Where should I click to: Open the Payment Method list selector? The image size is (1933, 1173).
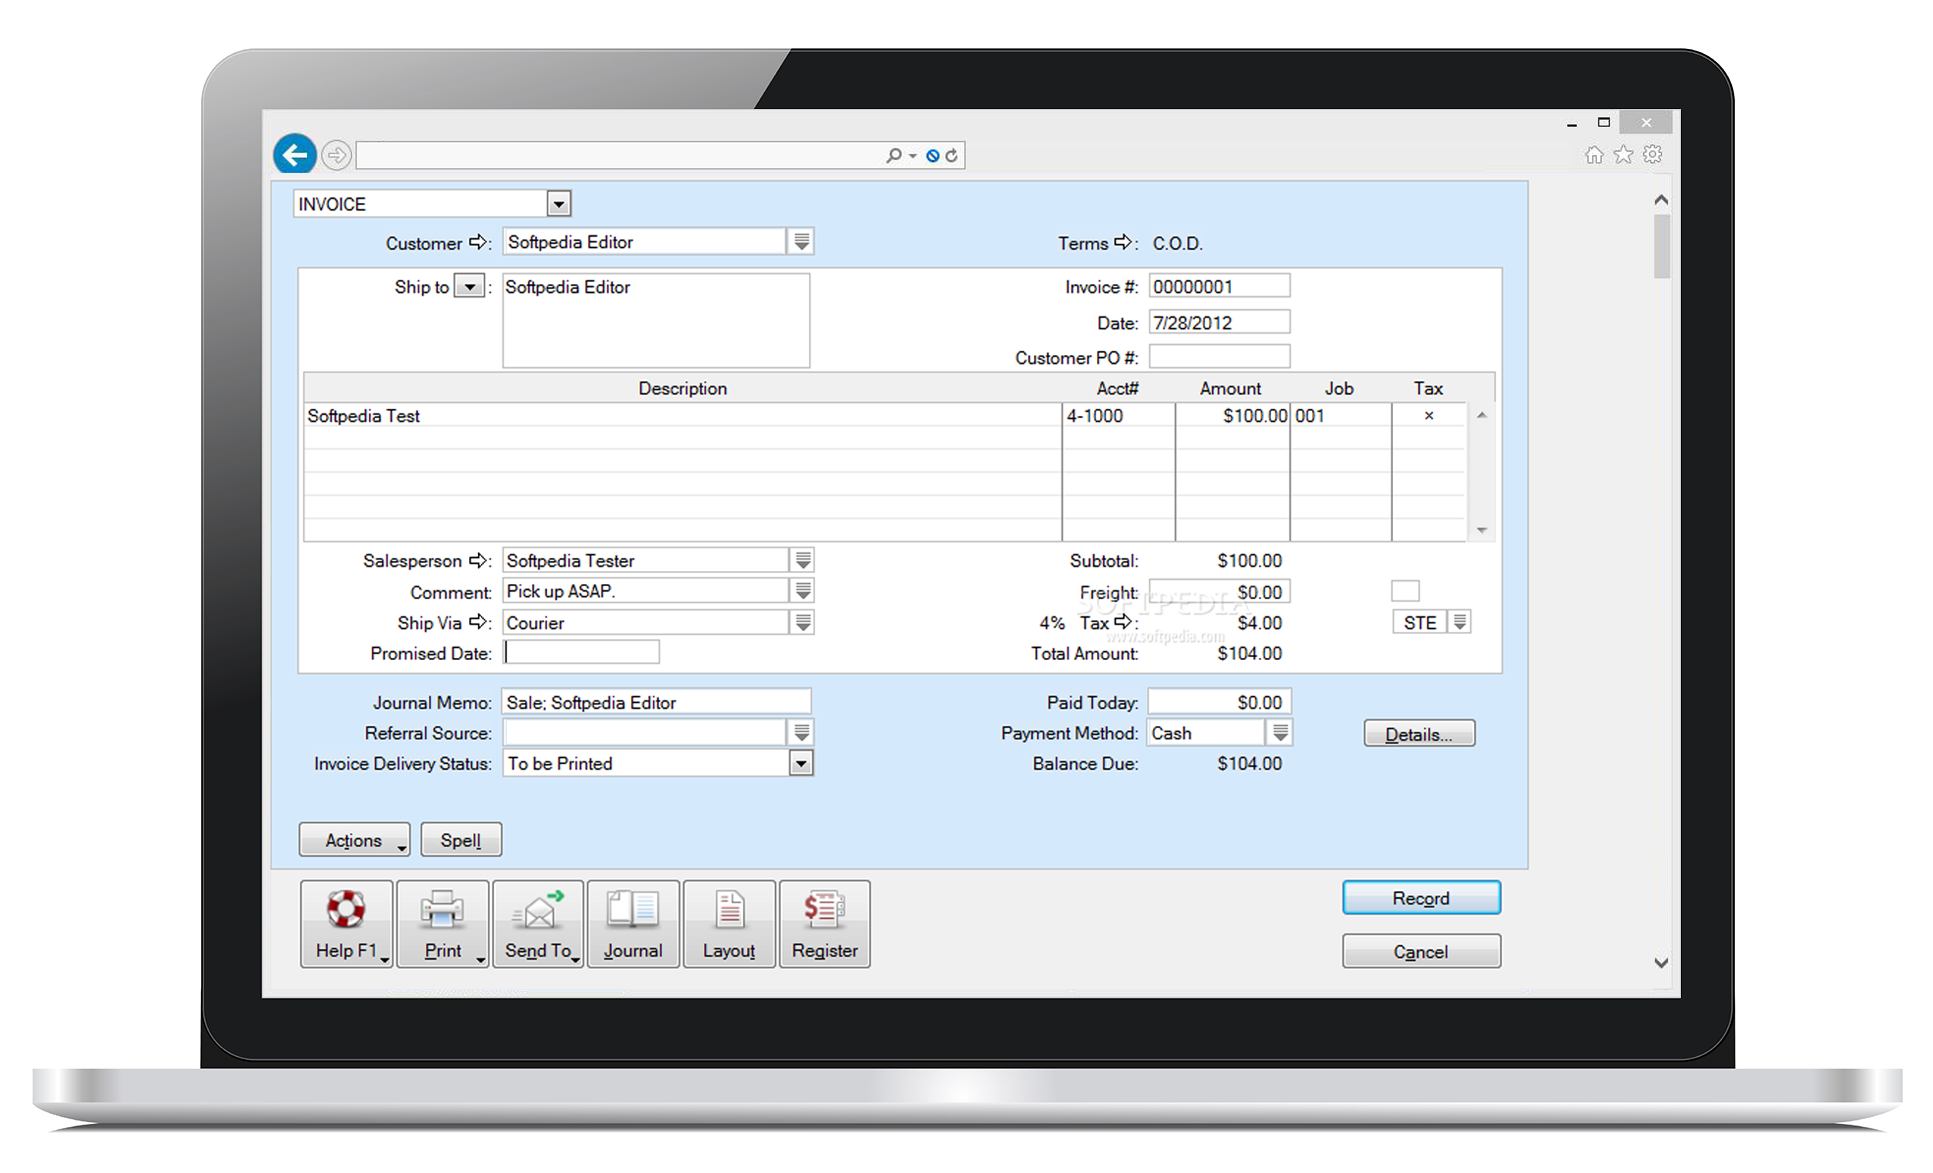pos(1280,733)
